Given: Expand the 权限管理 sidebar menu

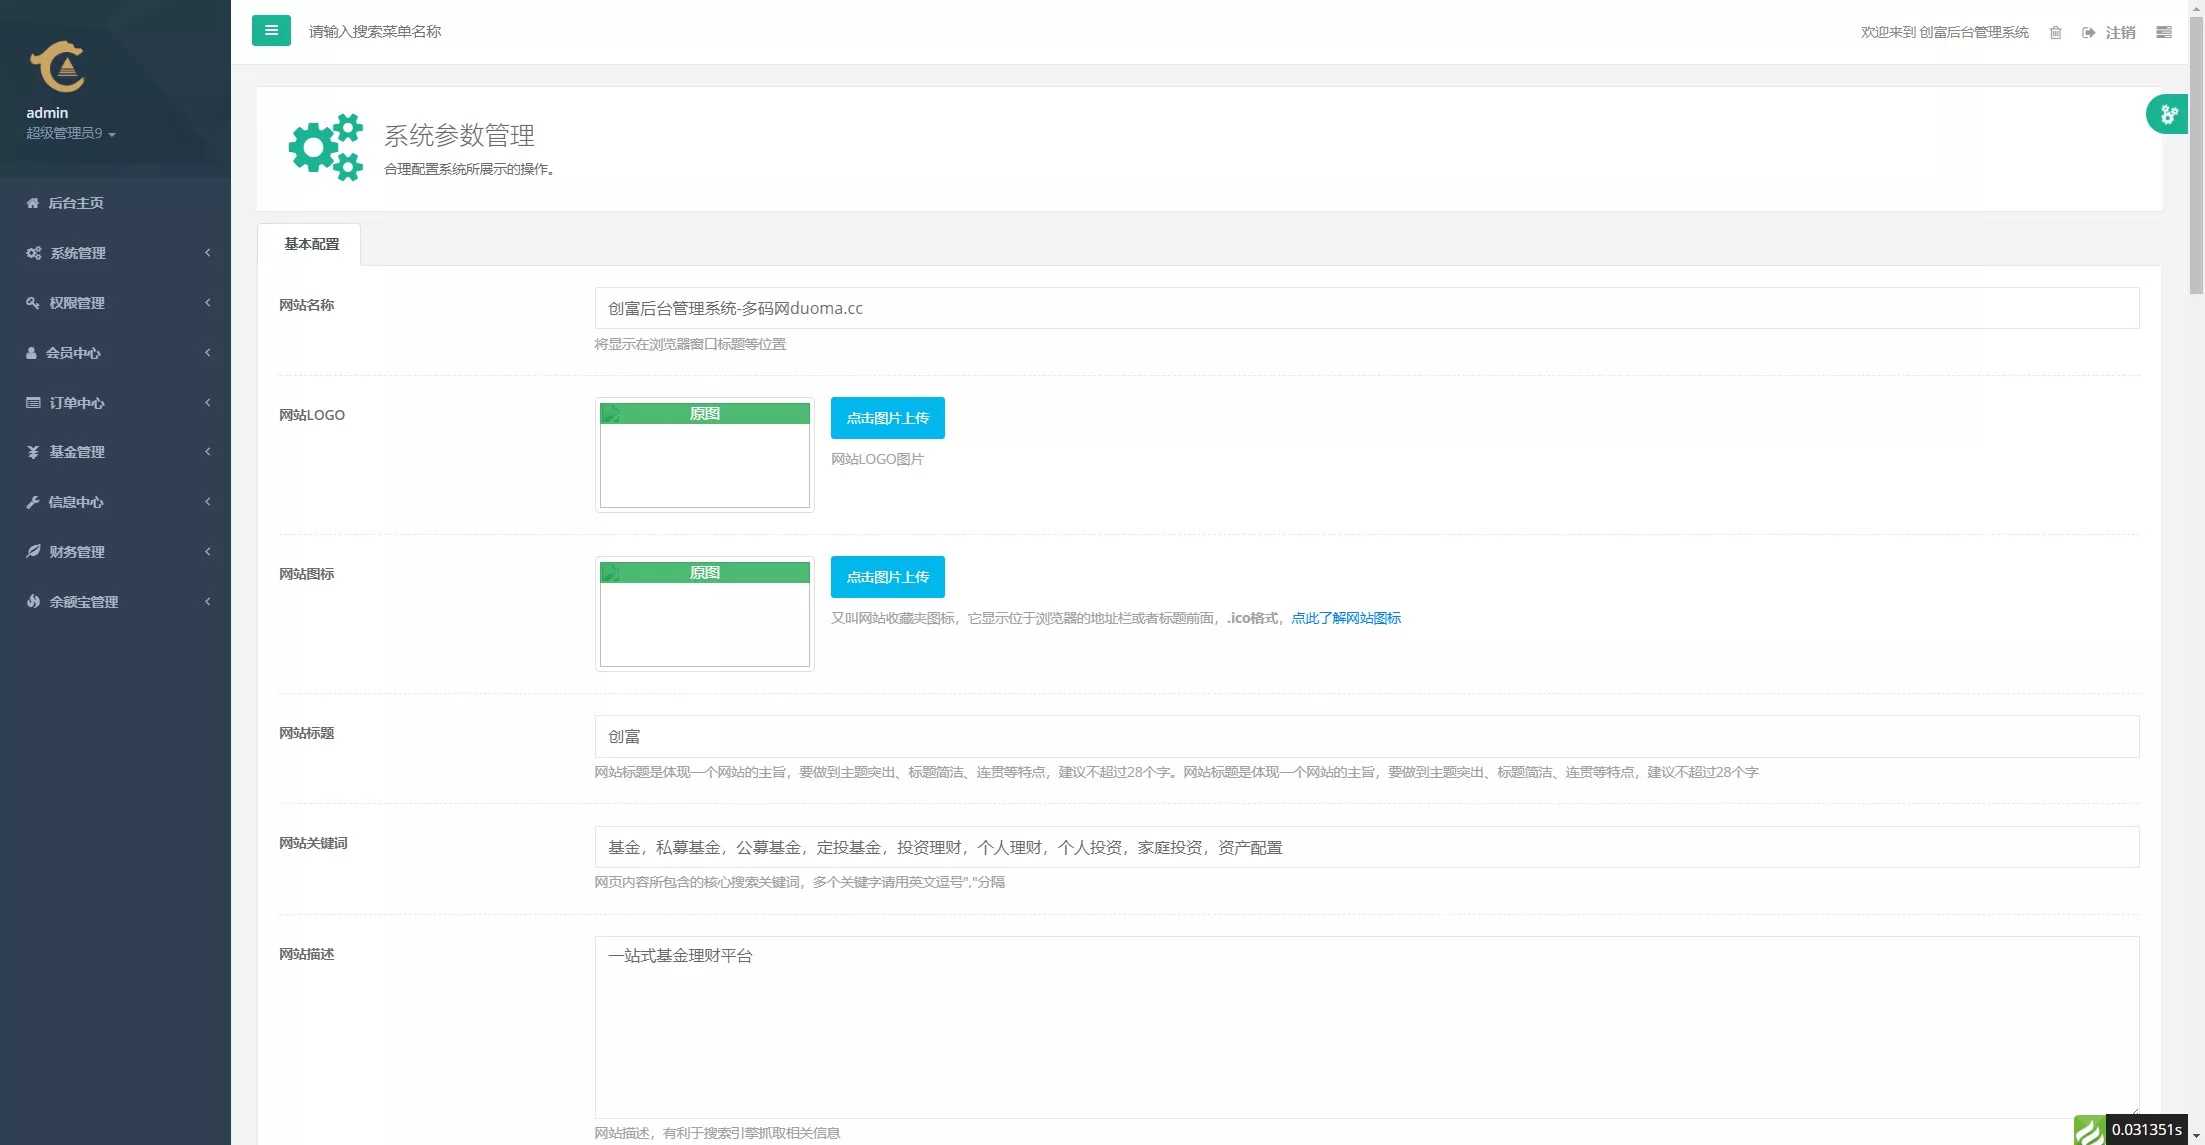Looking at the screenshot, I should point(115,303).
